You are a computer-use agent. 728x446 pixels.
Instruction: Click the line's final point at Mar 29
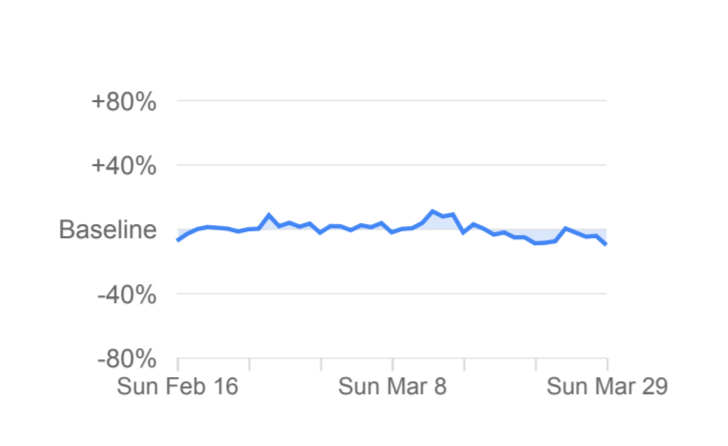click(606, 244)
